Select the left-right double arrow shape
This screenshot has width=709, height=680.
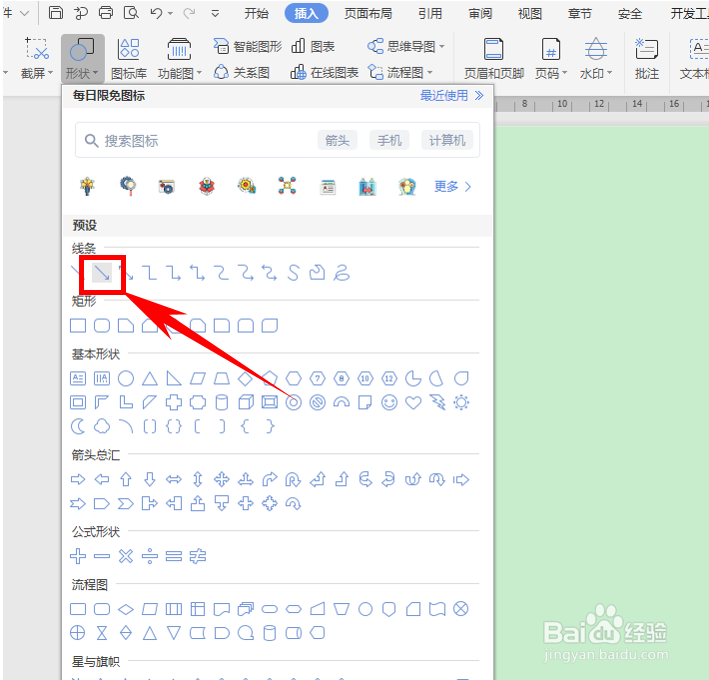click(x=174, y=479)
